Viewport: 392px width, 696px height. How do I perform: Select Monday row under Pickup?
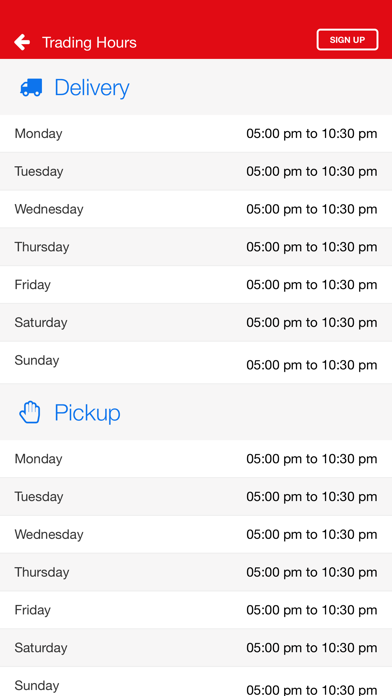196,459
